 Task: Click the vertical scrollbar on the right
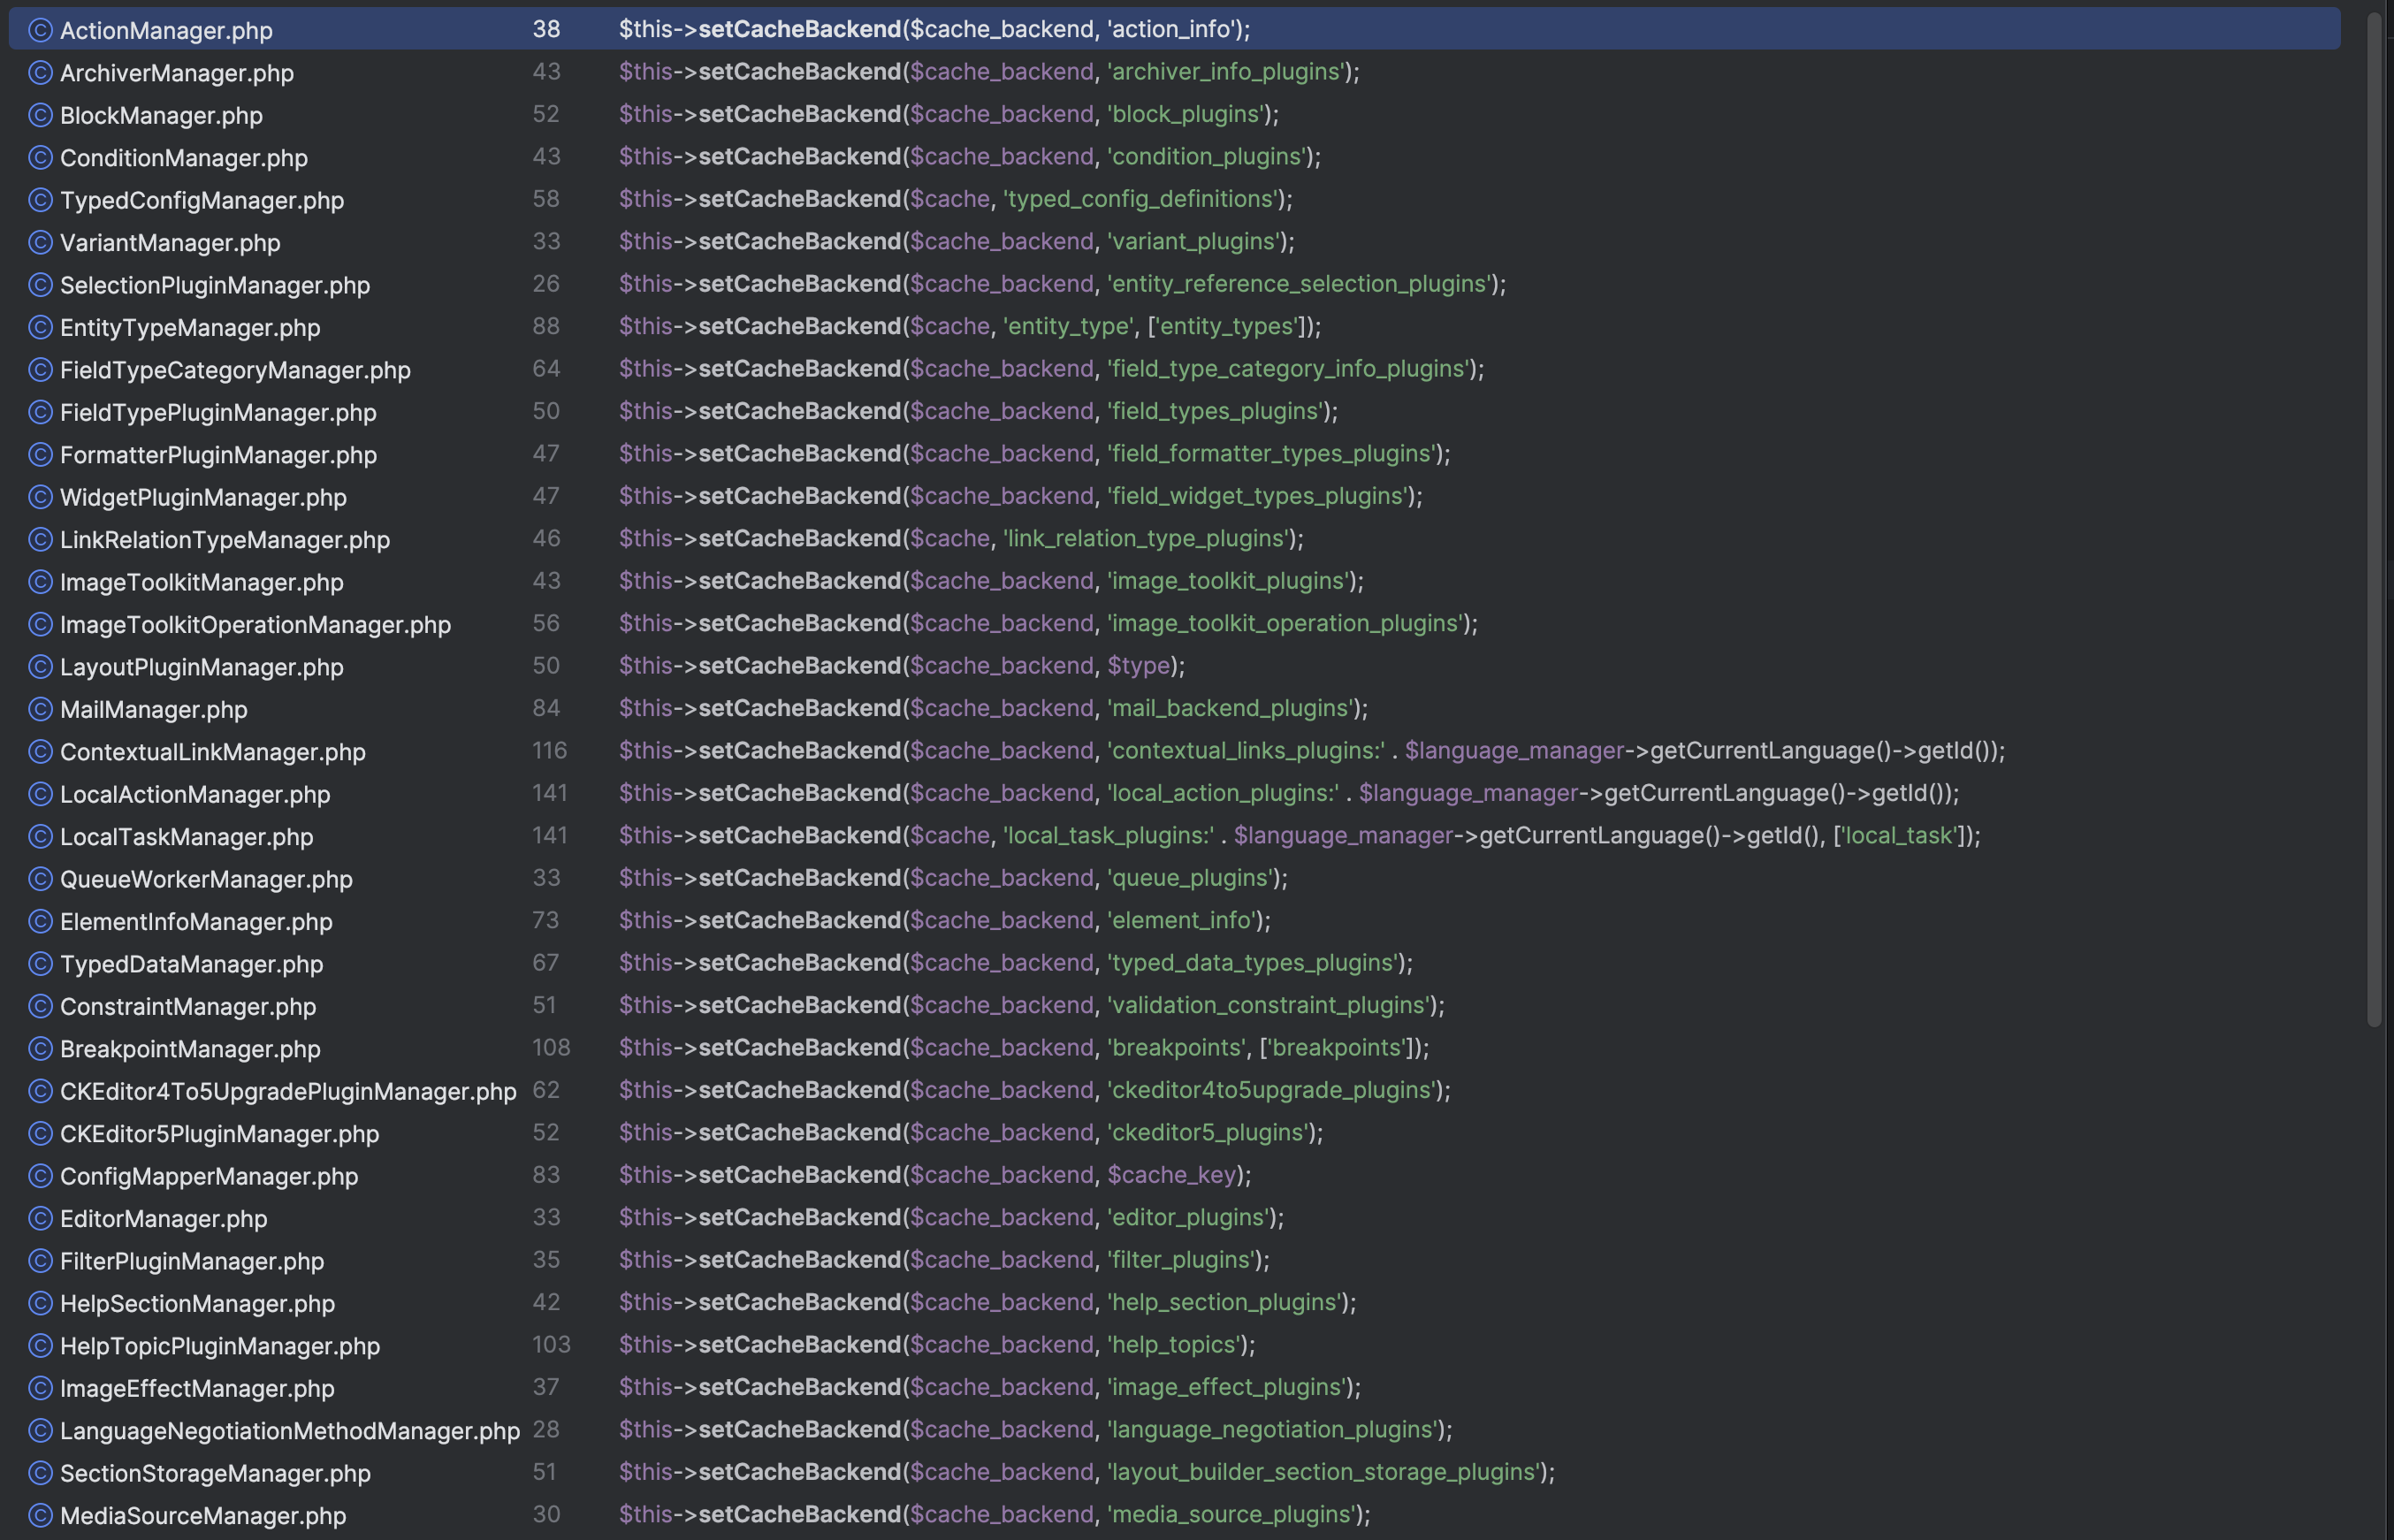click(x=2374, y=500)
